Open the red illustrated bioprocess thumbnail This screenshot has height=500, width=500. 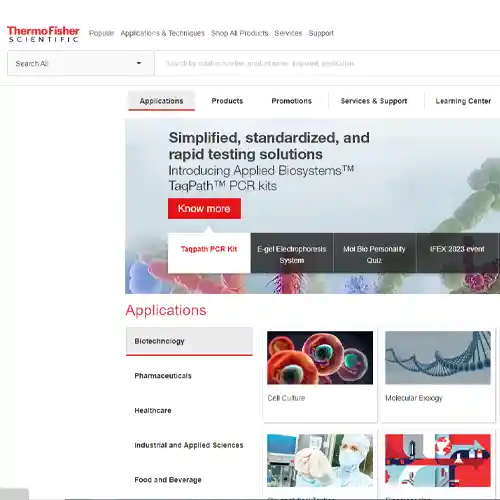(x=438, y=460)
